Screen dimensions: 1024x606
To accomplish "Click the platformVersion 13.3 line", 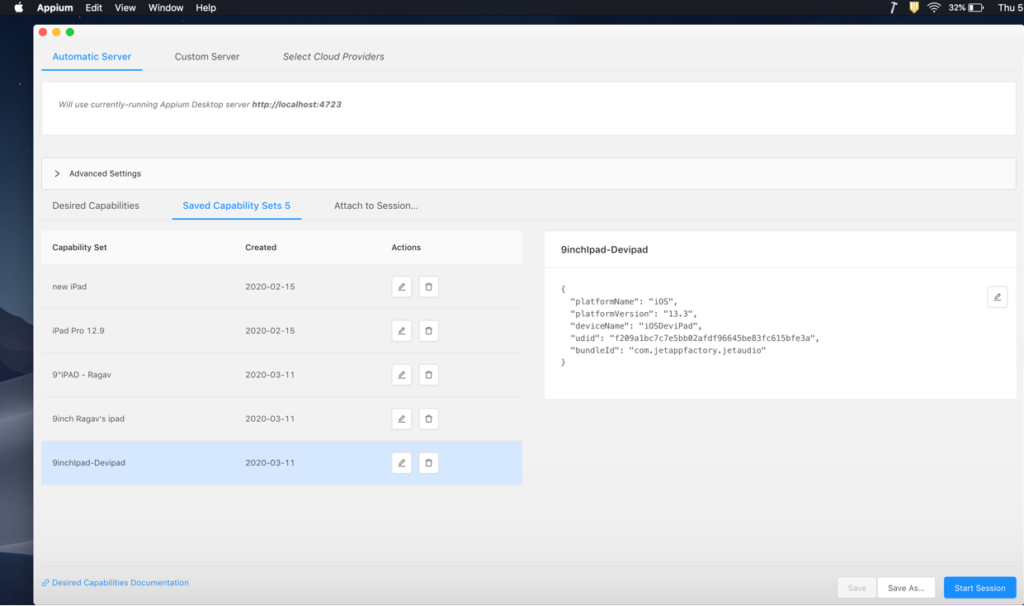I will (633, 314).
